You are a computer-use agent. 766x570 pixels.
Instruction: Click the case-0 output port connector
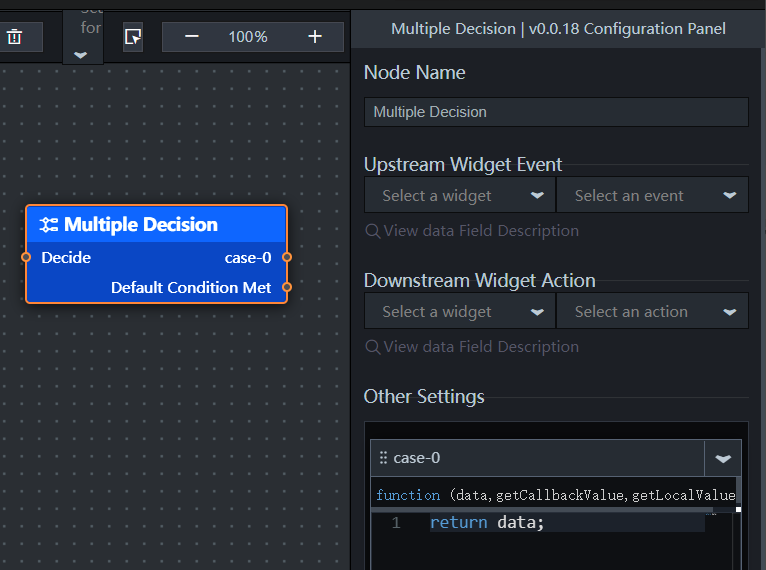pyautogui.click(x=287, y=257)
